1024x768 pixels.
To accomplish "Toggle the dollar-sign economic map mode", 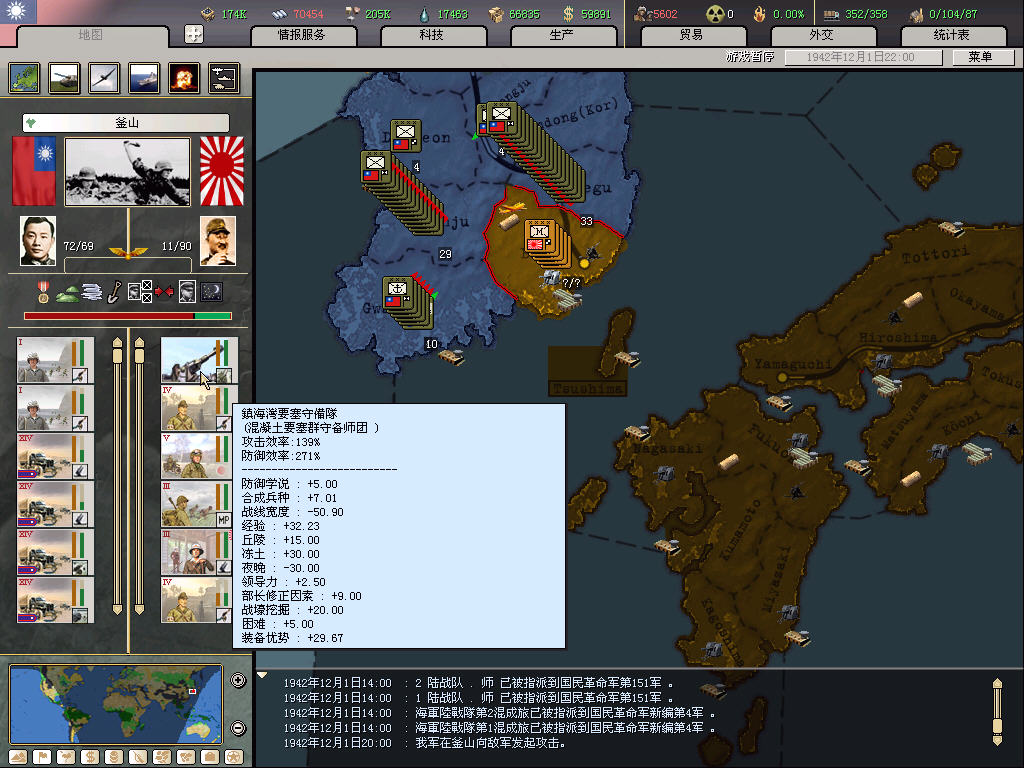I will coord(89,757).
